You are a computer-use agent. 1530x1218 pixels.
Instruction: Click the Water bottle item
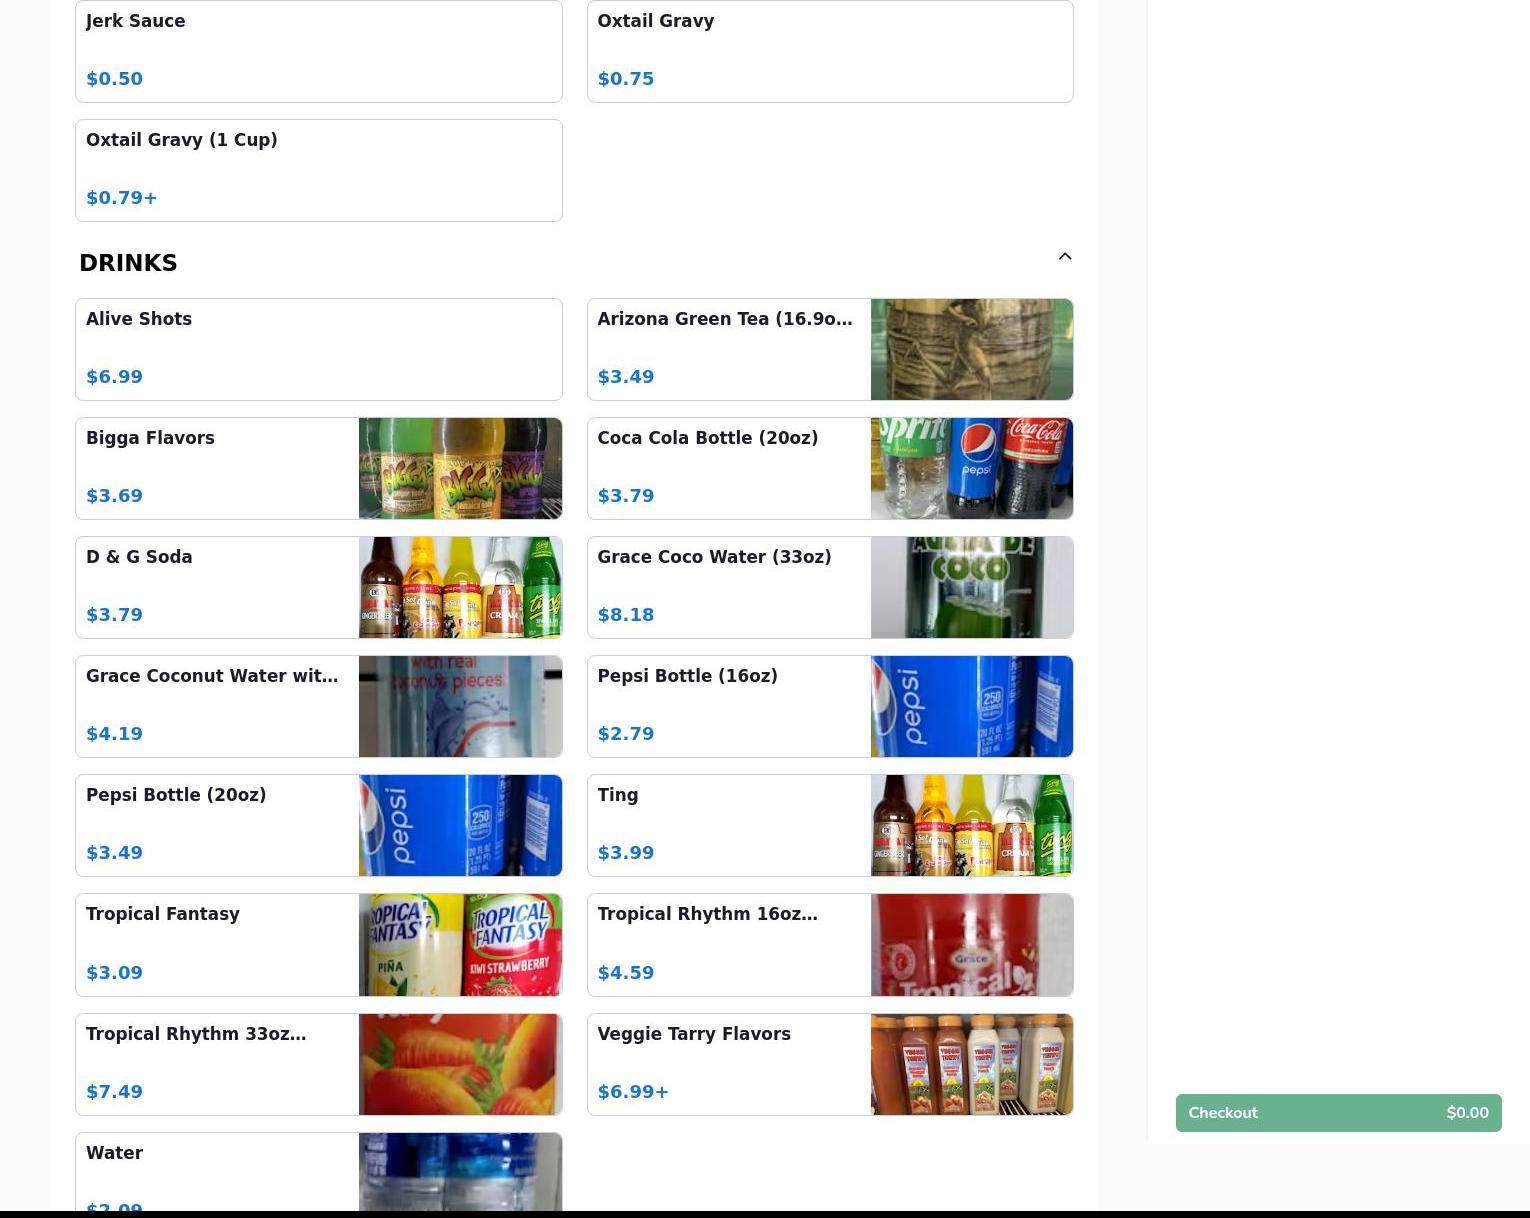tap(318, 1172)
